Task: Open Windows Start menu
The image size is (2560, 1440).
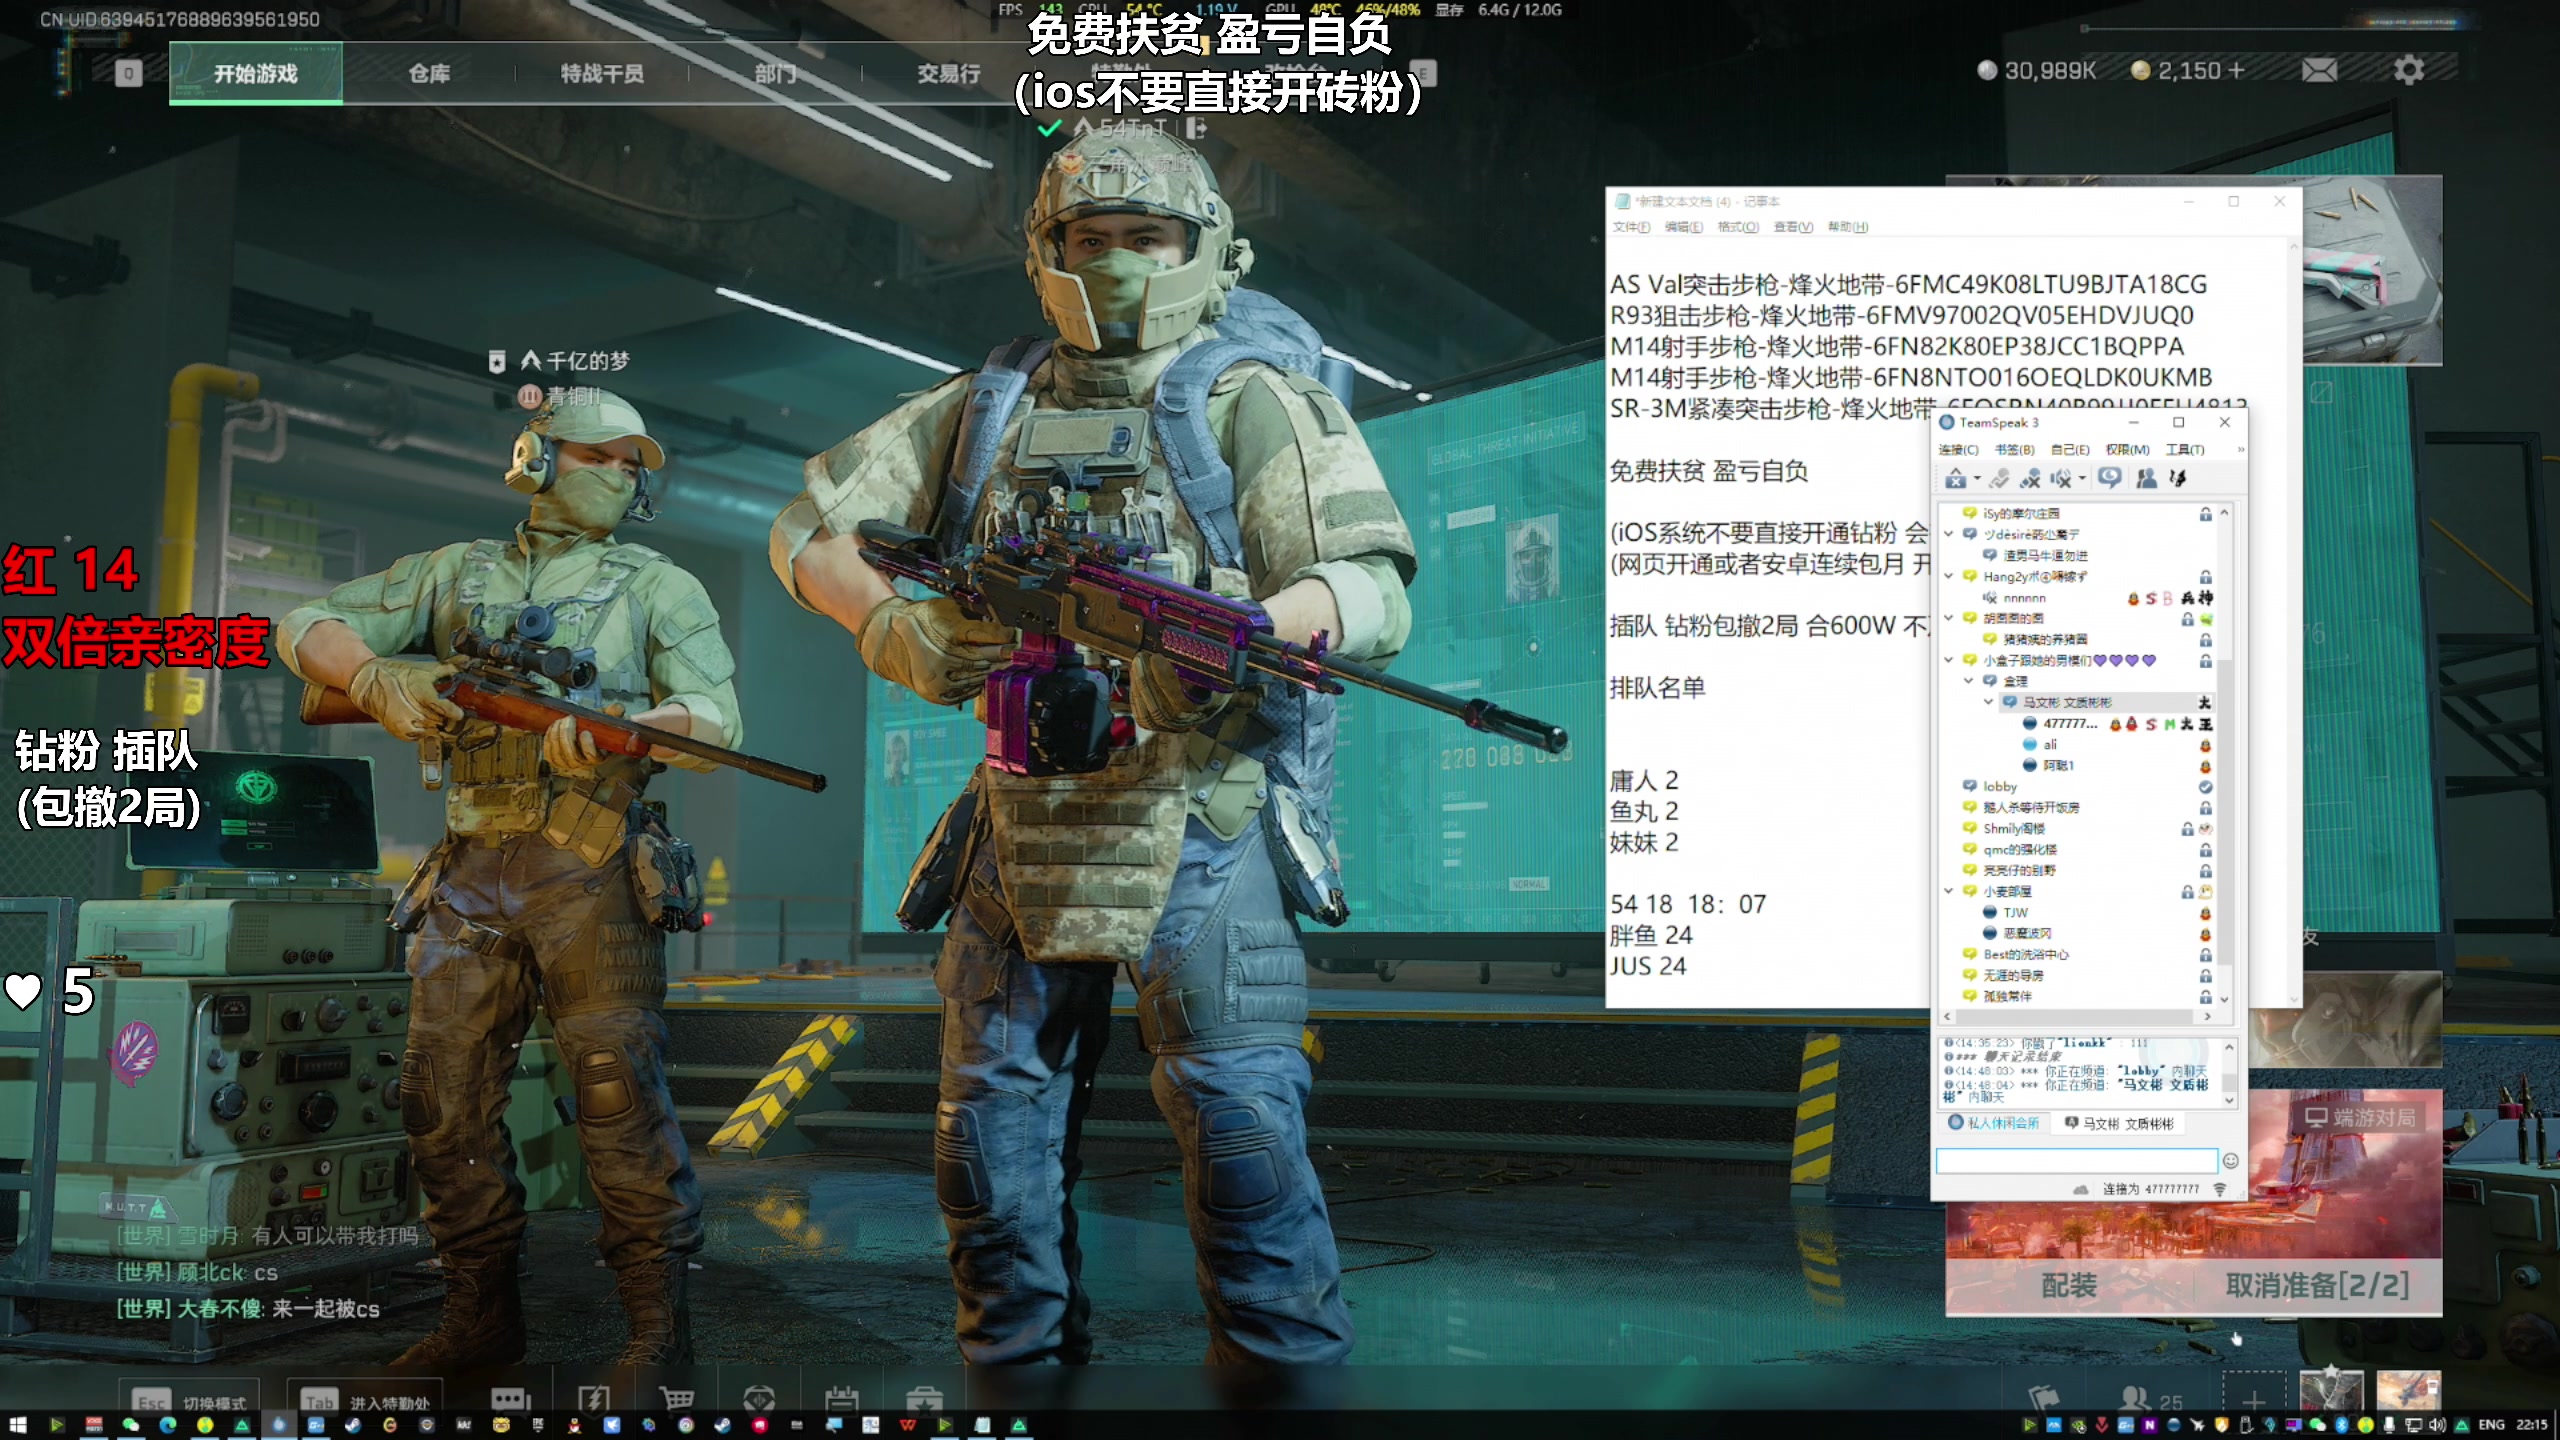Action: [x=17, y=1425]
